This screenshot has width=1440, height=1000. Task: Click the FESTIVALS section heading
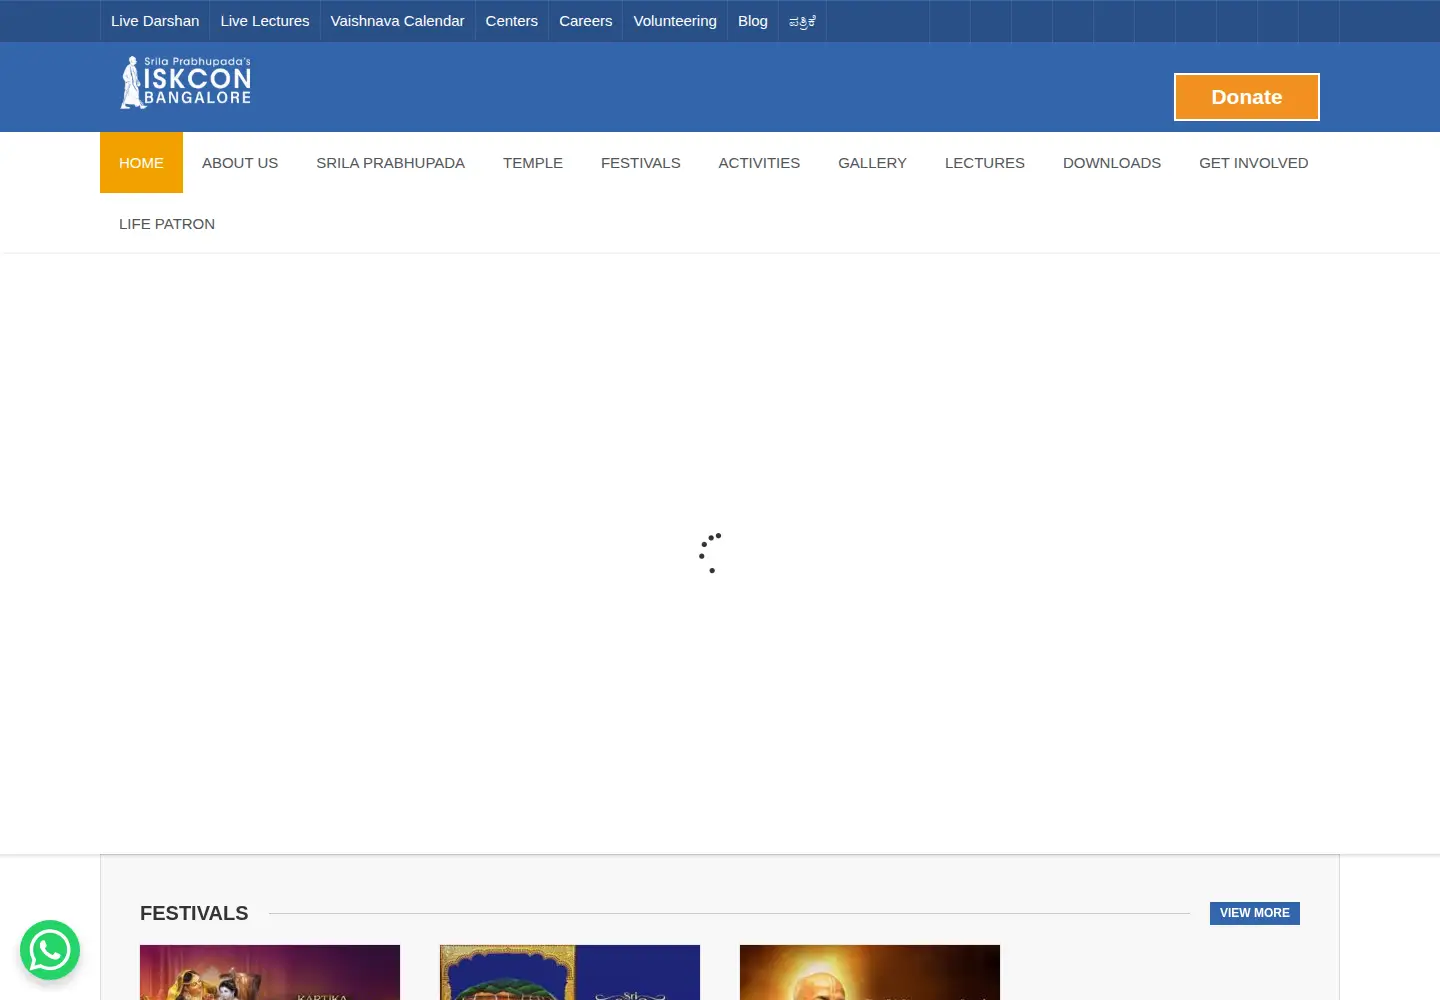(x=194, y=913)
